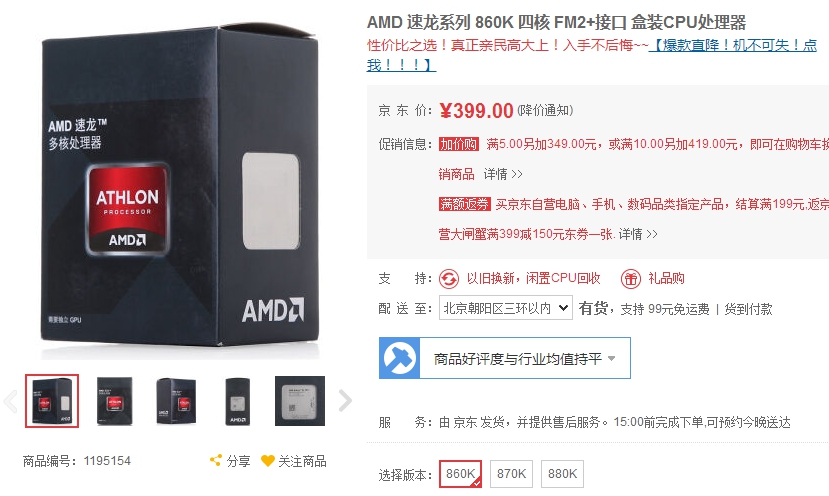Expand the 商品好评度与行业均值持平 dropdown
829x496 pixels.
click(524, 359)
